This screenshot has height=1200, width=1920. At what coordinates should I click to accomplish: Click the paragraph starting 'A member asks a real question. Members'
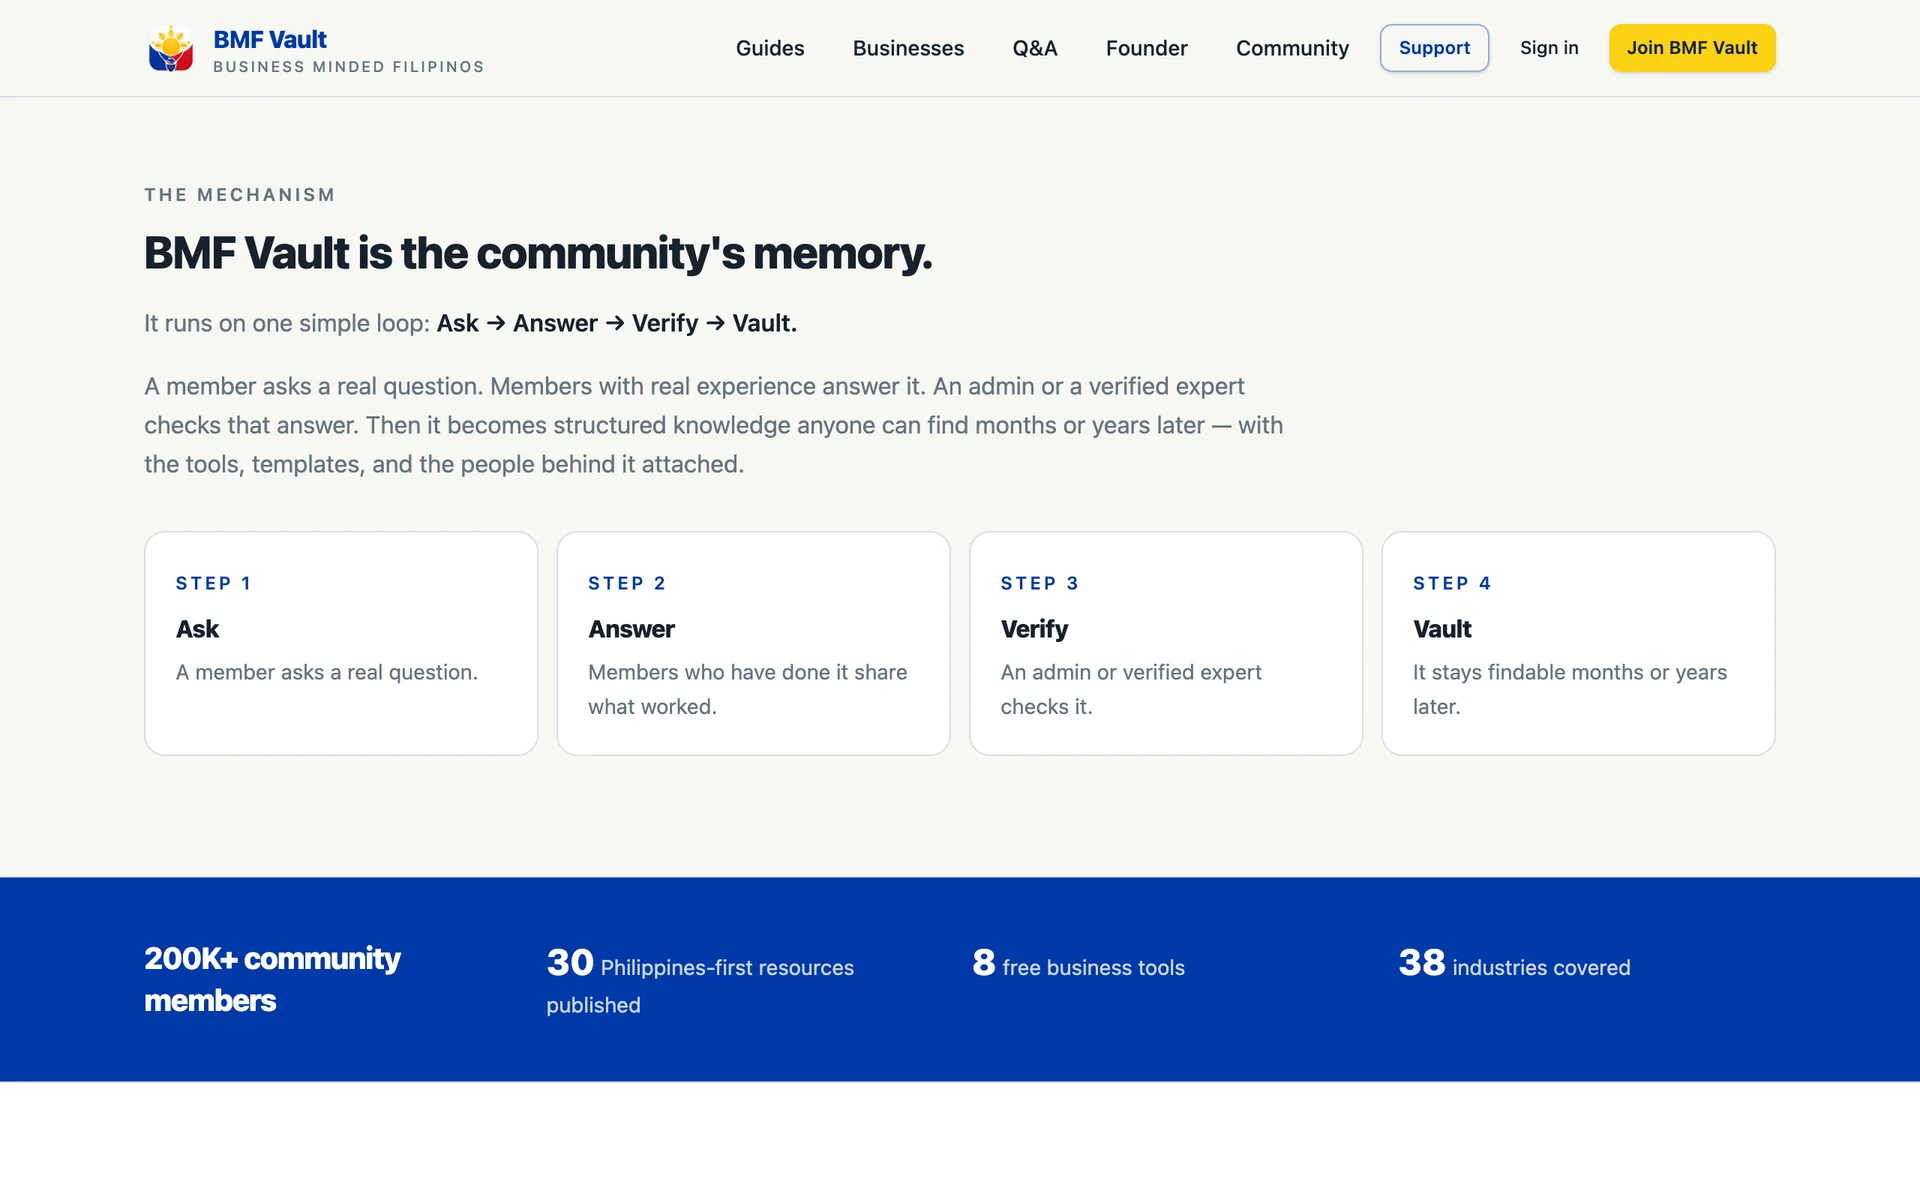714,425
